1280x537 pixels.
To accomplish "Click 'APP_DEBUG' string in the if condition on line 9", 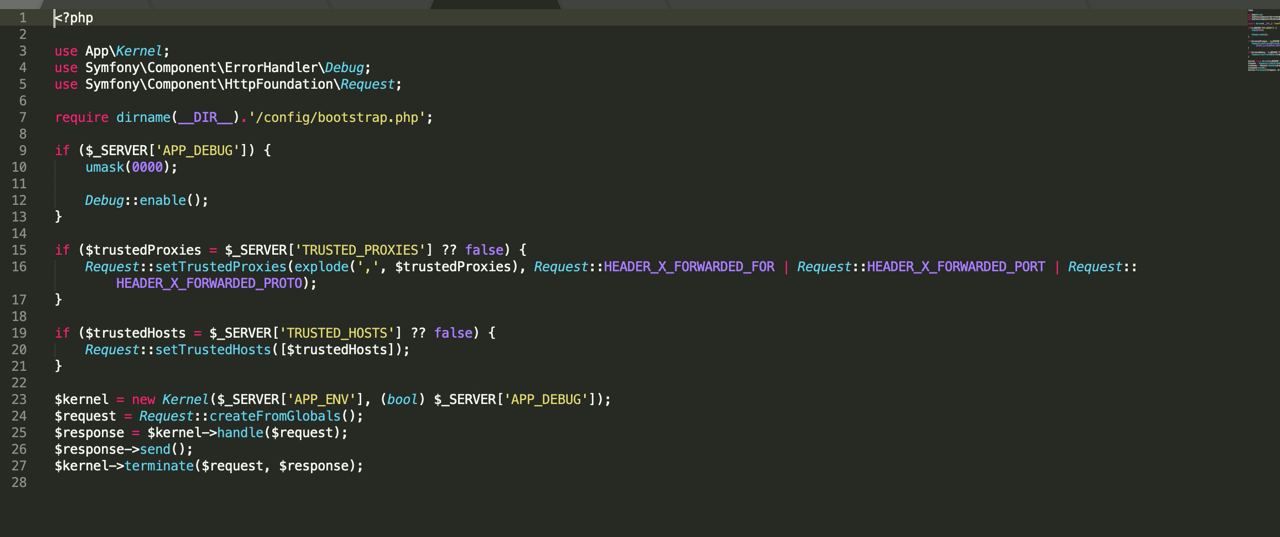I will pyautogui.click(x=197, y=150).
